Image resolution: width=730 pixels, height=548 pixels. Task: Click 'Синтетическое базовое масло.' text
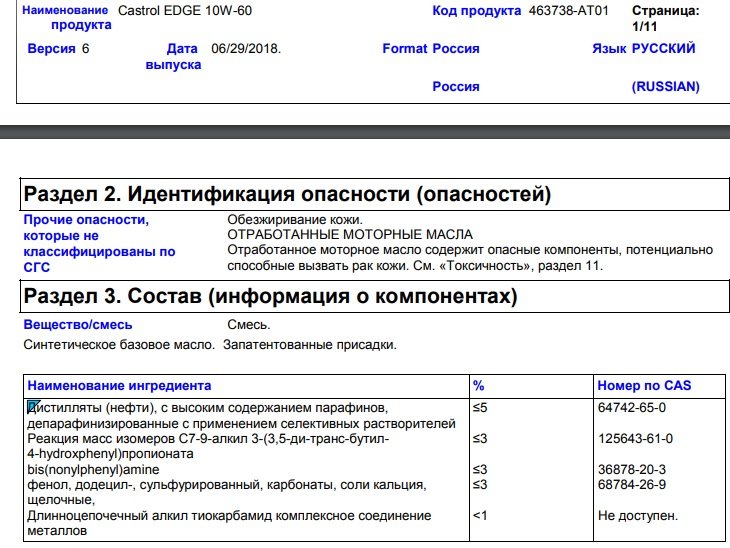click(x=119, y=345)
